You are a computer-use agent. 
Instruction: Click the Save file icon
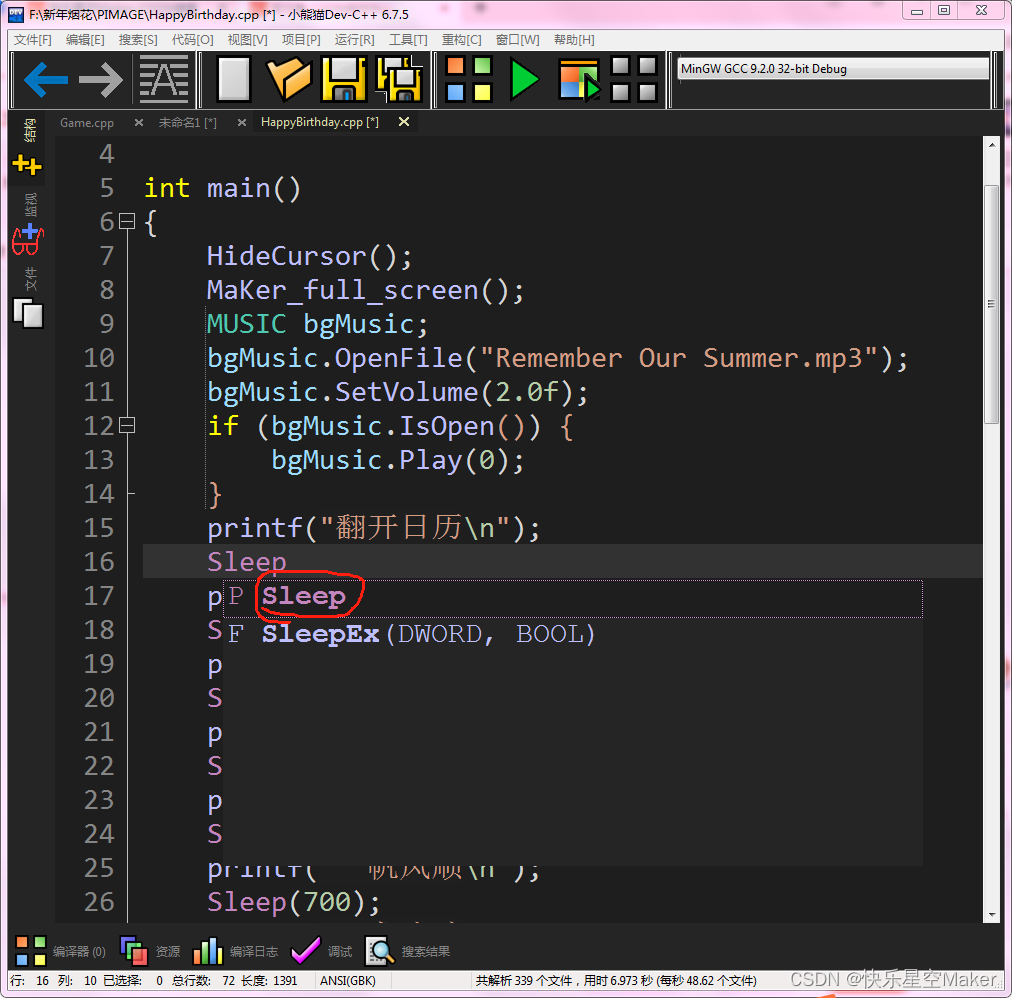click(x=345, y=79)
